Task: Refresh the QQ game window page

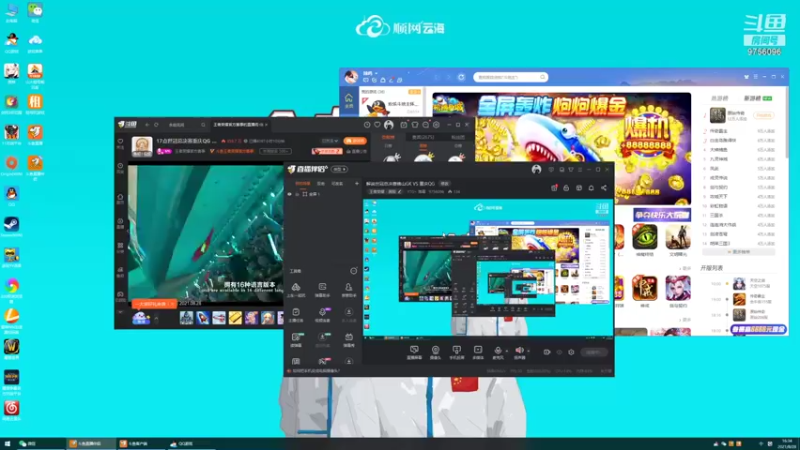Action: 461,77
